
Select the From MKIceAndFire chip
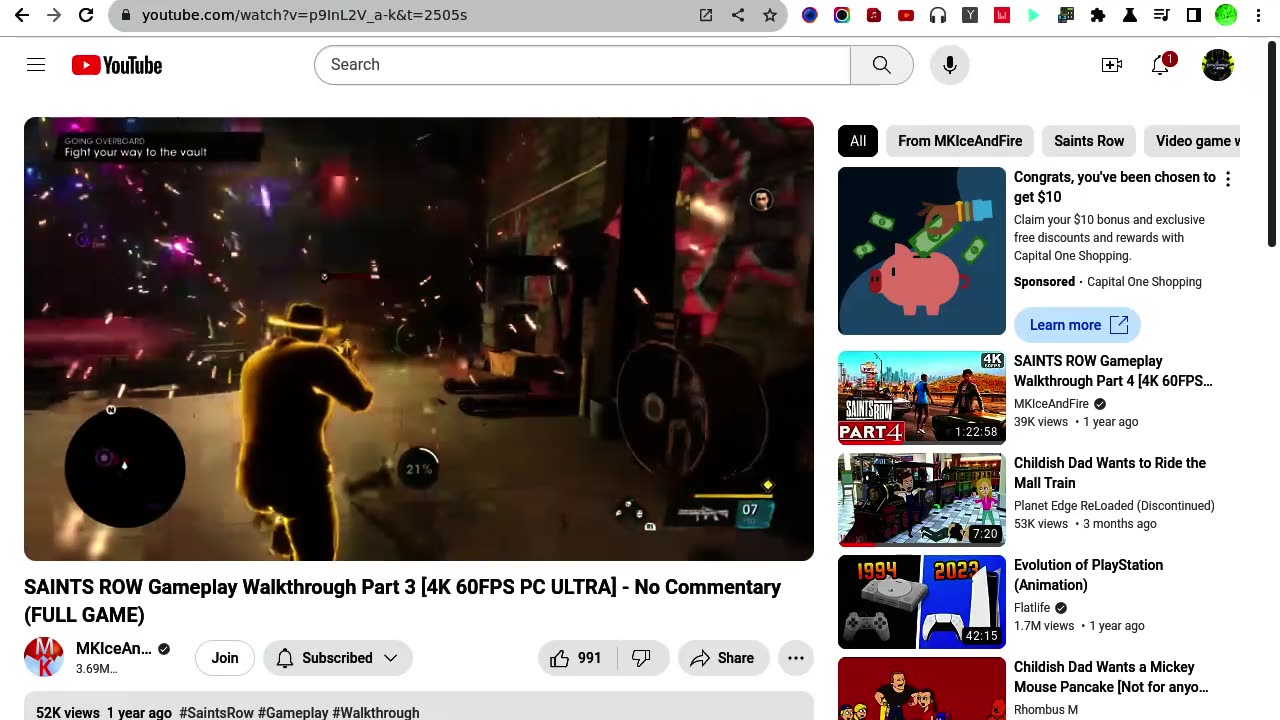point(960,141)
